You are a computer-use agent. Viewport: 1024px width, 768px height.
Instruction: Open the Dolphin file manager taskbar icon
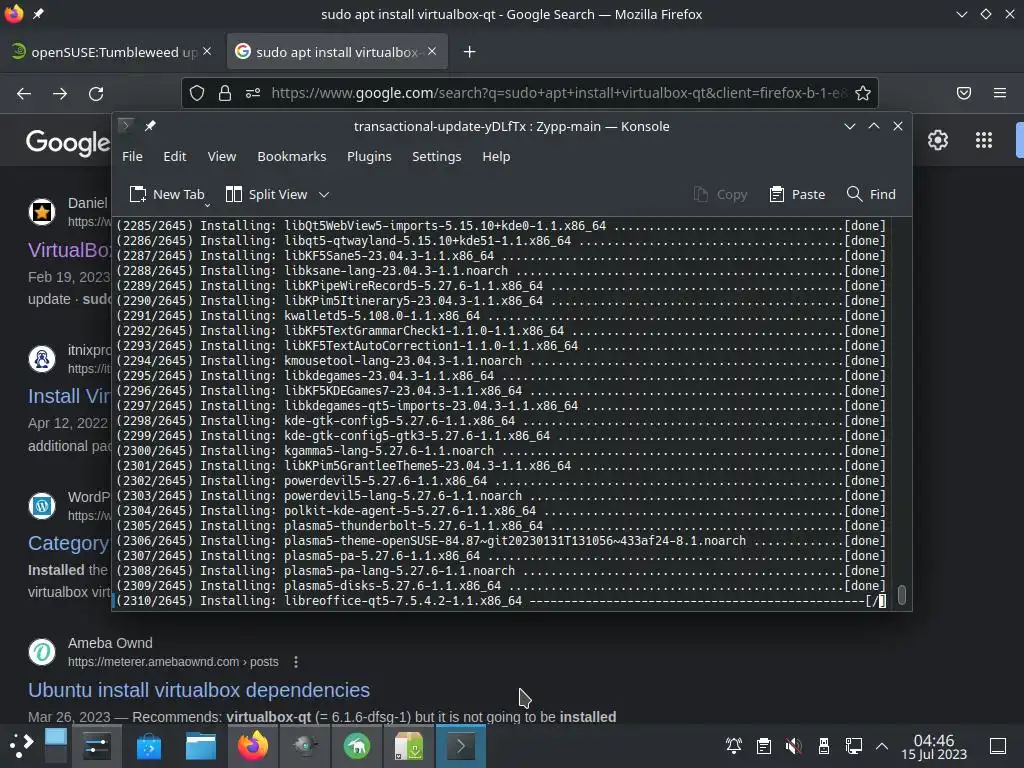point(201,746)
